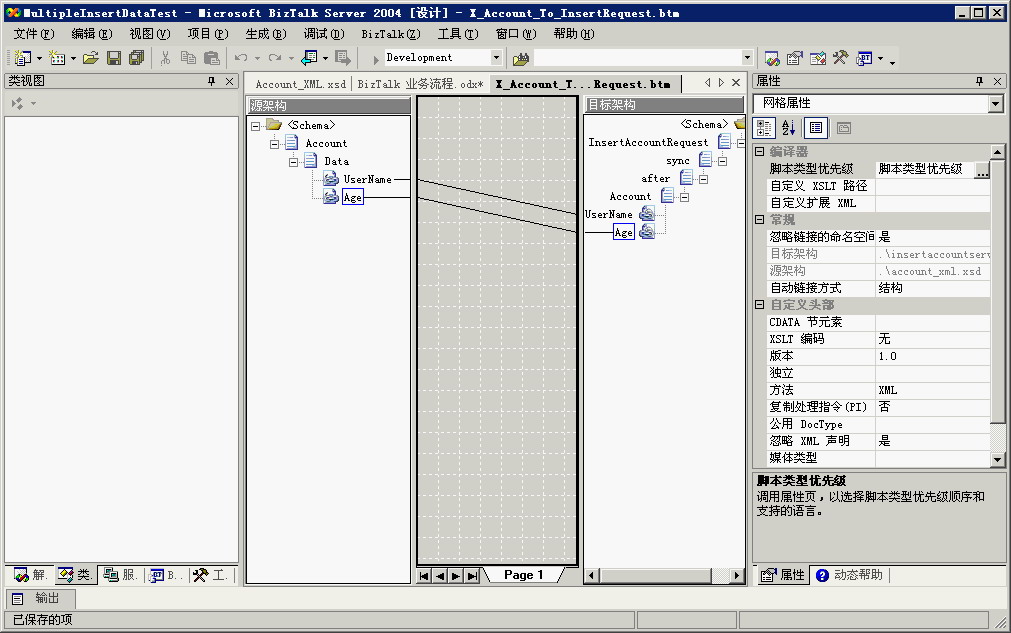This screenshot has width=1011, height=633.
Task: Click the Paste toolbar icon
Action: click(211, 58)
